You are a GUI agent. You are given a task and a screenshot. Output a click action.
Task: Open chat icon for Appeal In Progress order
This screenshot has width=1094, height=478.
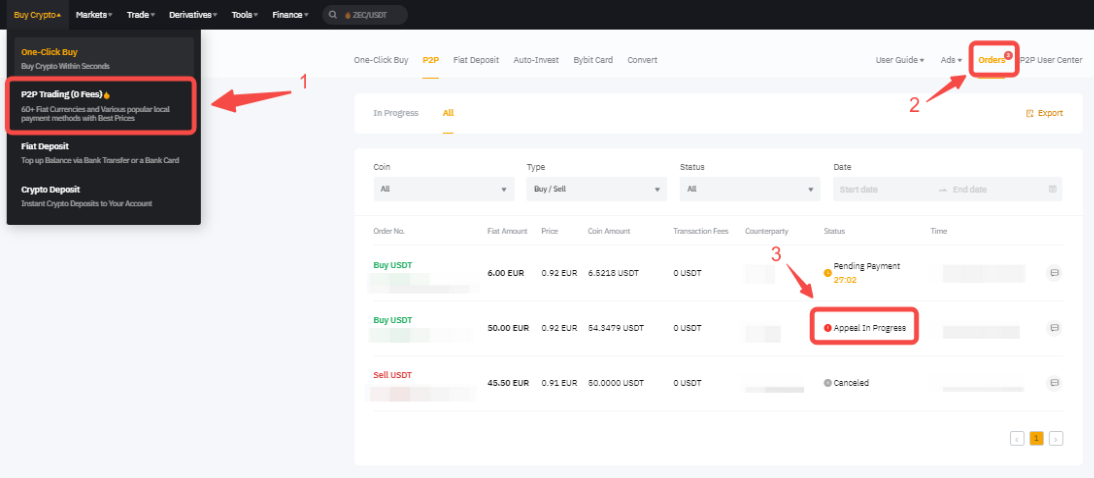[1053, 328]
